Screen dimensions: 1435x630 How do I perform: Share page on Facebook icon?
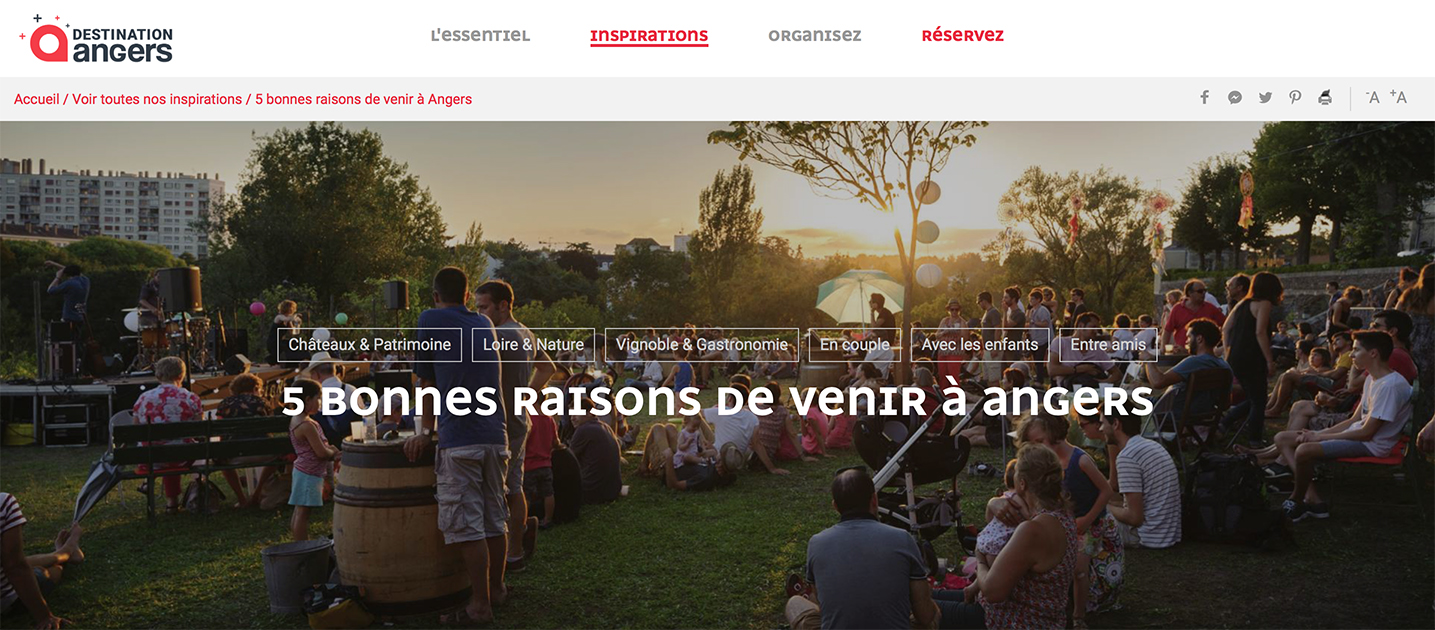1205,97
